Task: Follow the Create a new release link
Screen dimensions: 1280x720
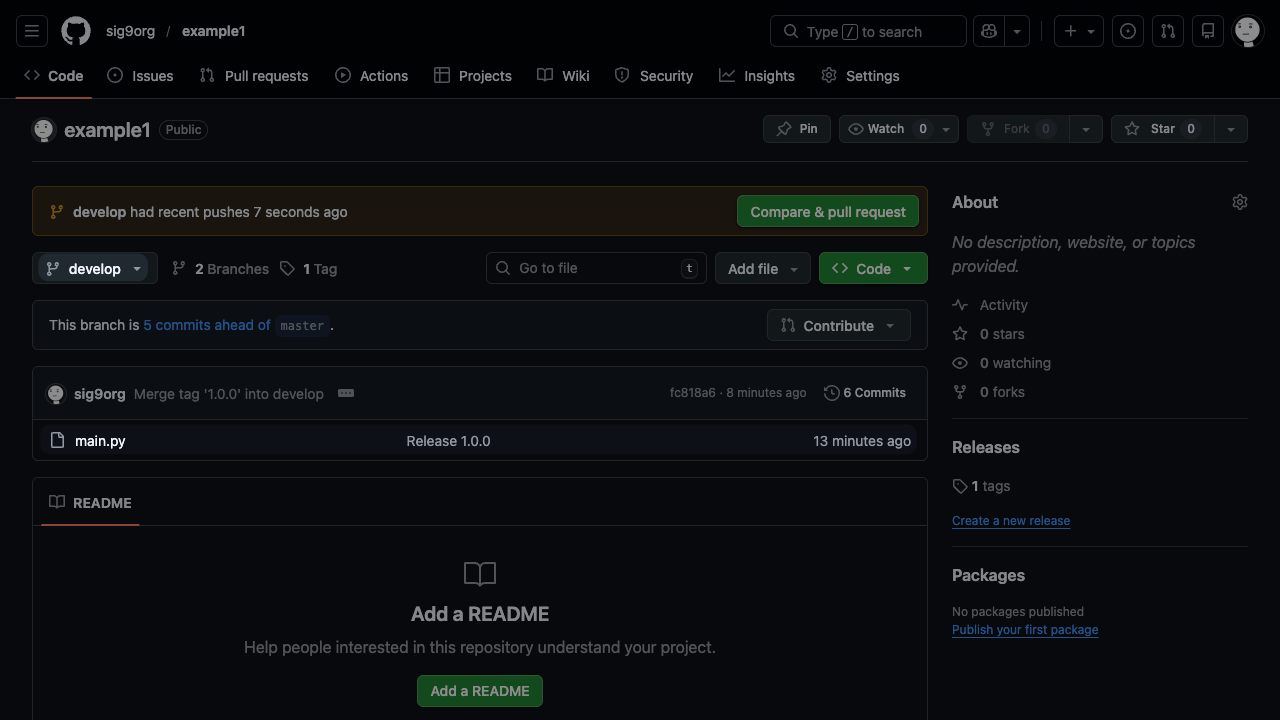Action: pyautogui.click(x=1011, y=521)
